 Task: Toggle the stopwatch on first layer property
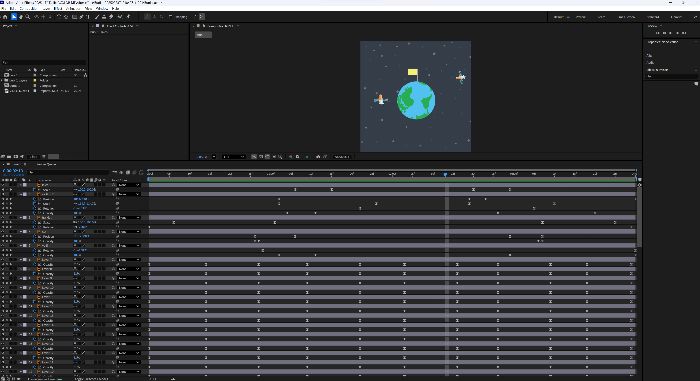(x=34, y=189)
